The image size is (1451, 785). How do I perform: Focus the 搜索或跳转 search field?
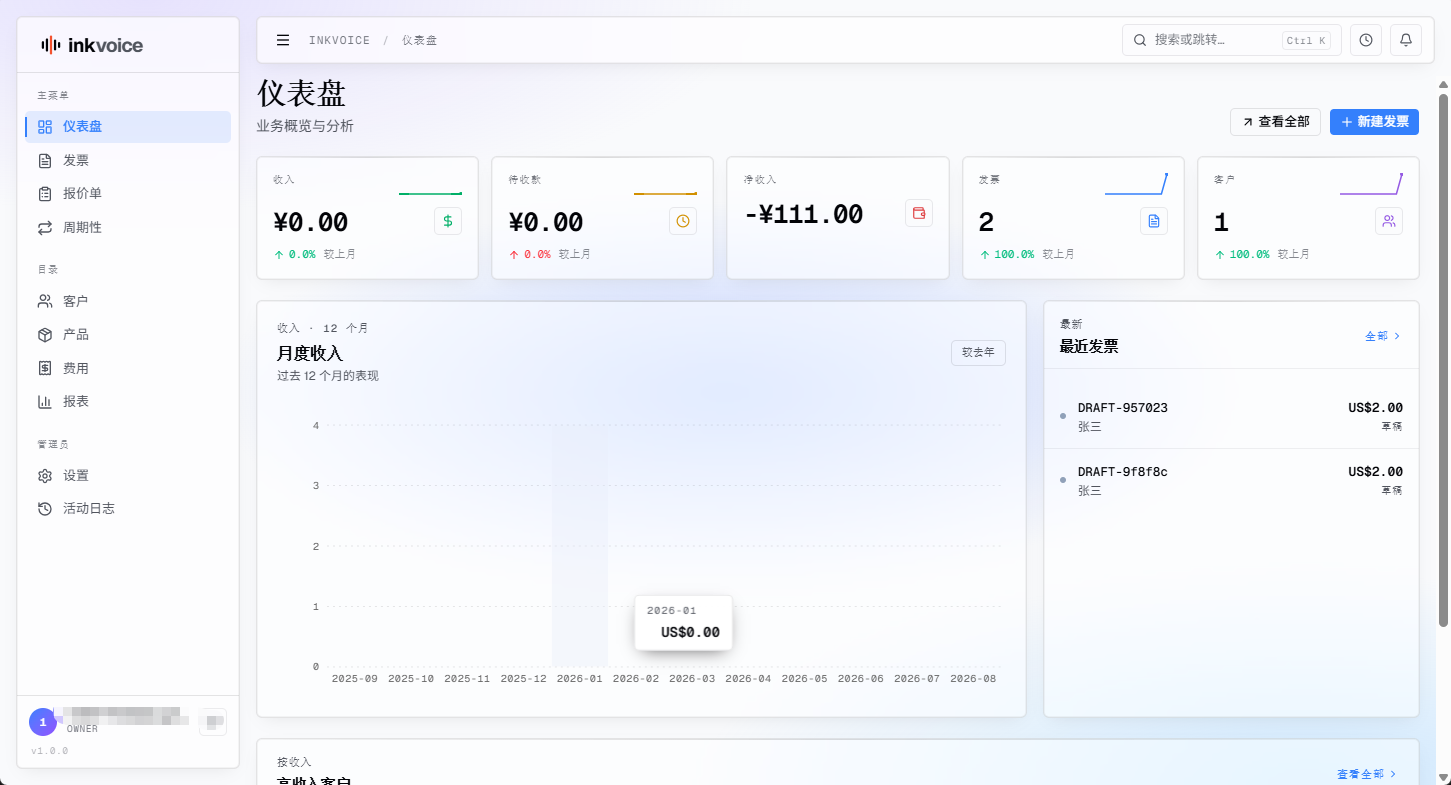(1231, 40)
